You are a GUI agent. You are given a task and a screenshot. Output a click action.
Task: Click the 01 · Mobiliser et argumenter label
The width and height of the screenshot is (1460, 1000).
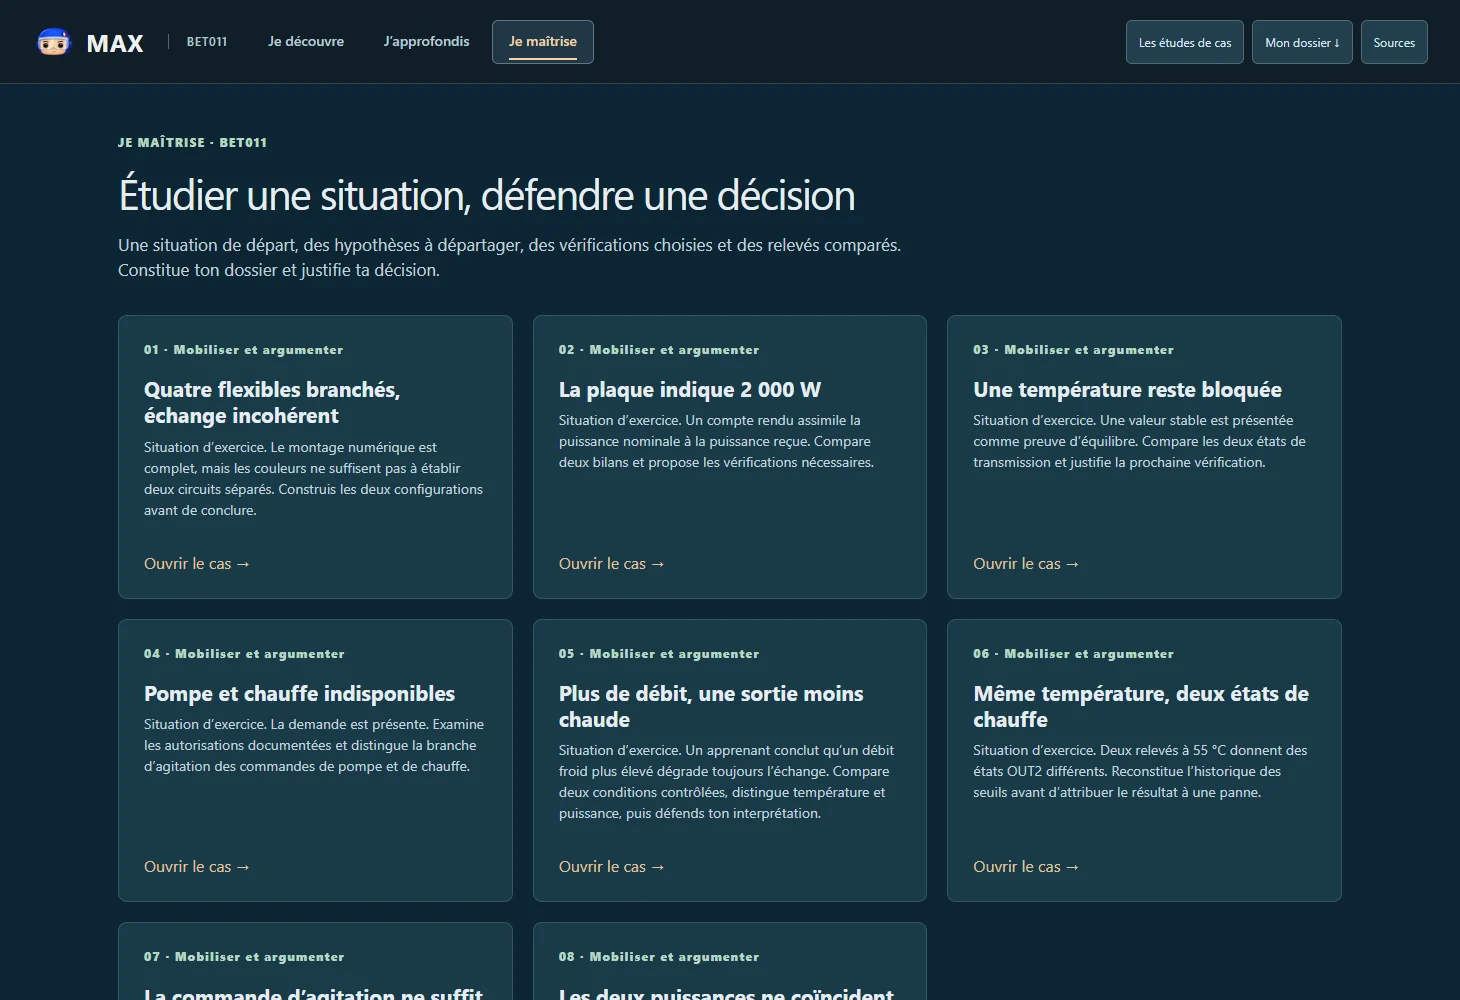(x=244, y=350)
